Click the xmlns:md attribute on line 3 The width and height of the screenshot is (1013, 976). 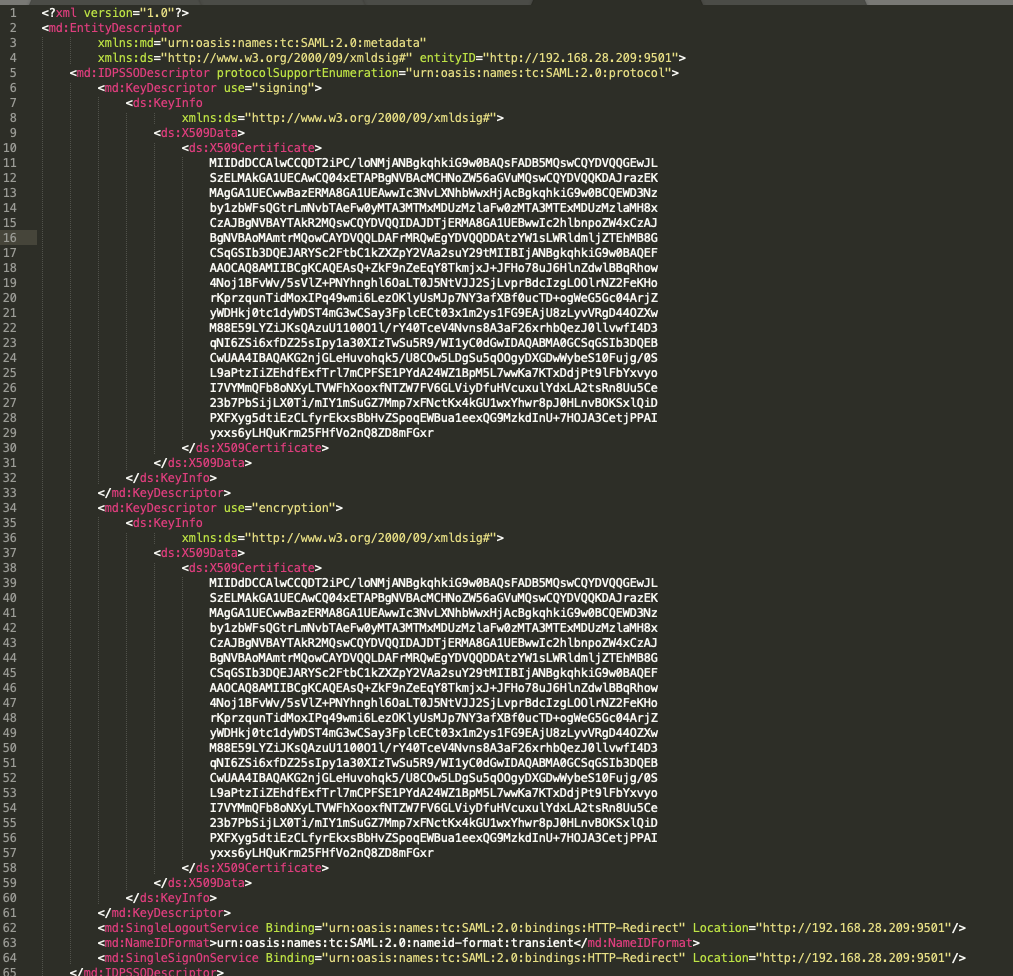(x=262, y=43)
